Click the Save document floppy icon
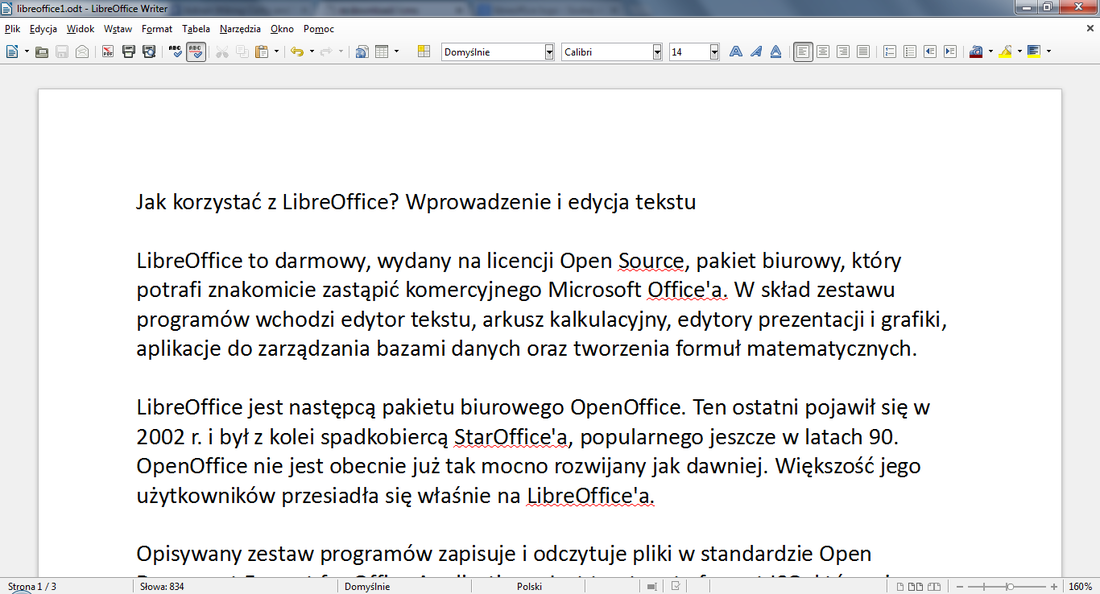 (62, 51)
